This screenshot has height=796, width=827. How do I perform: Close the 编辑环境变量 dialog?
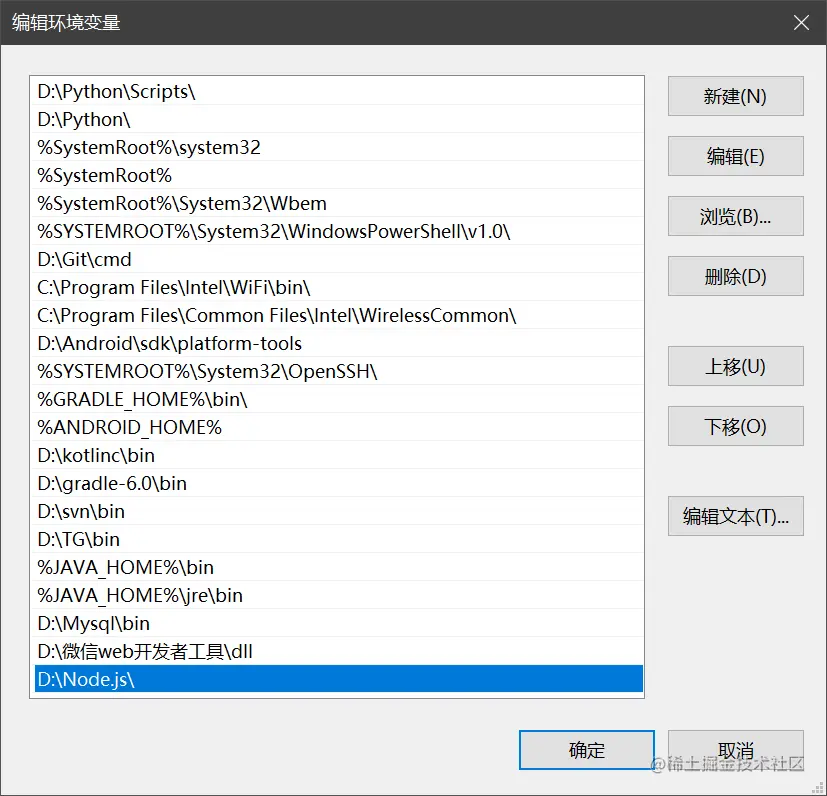point(801,23)
